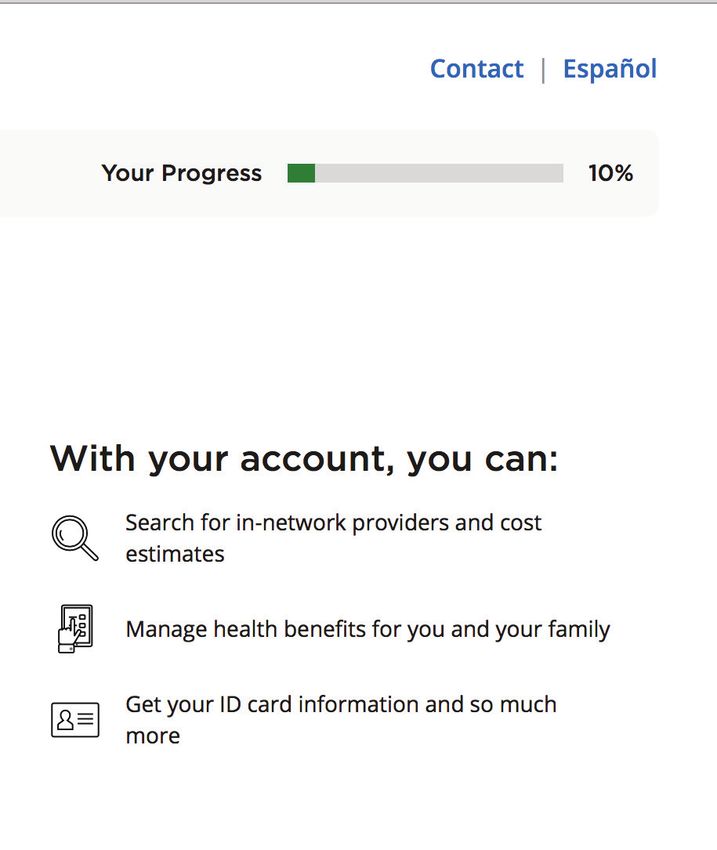Select the tablet touch benefits icon
This screenshot has width=717, height=850.
pyautogui.click(x=75, y=629)
